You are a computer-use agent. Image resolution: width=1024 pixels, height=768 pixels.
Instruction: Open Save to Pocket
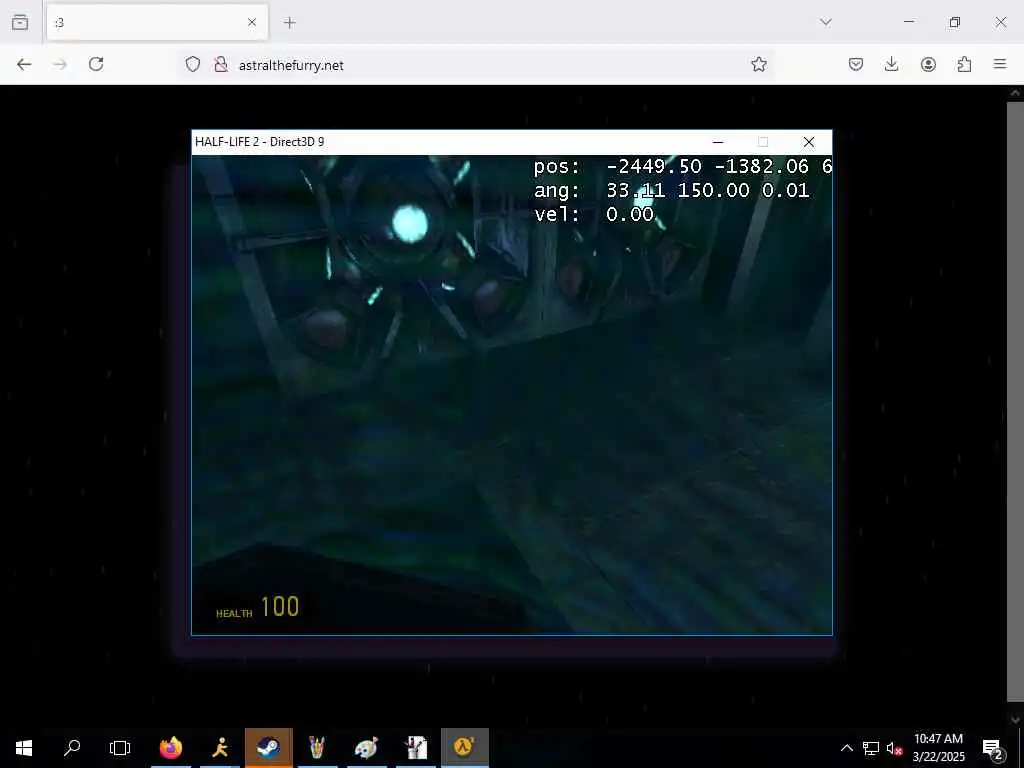(856, 64)
